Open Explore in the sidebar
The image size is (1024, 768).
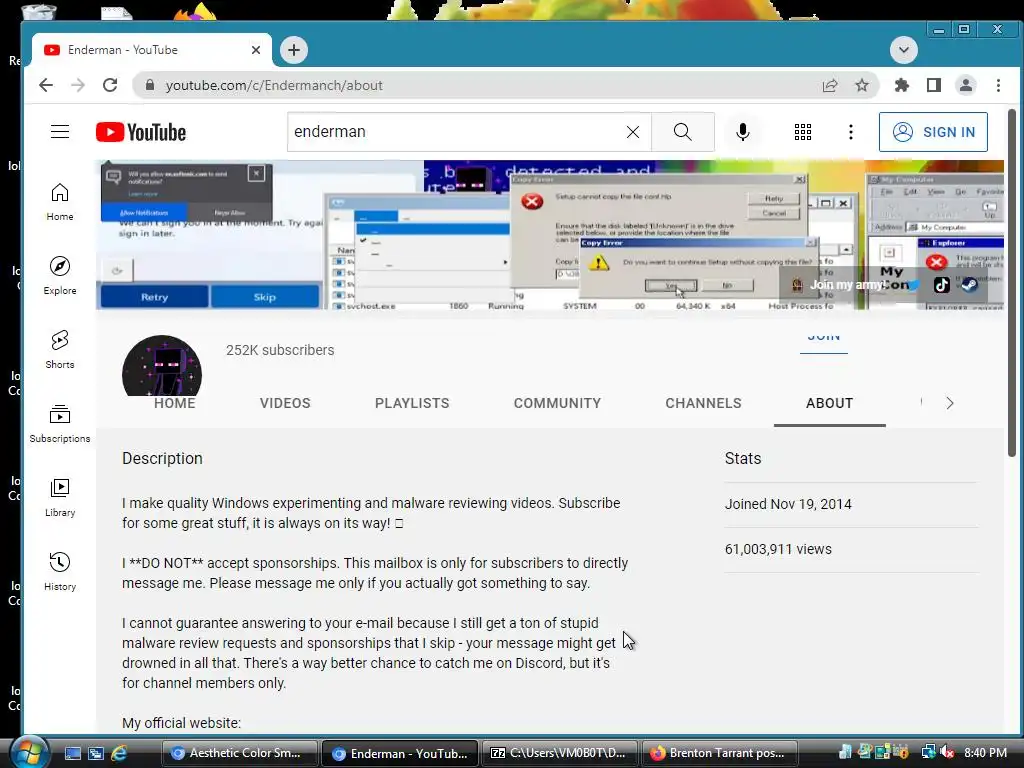click(x=60, y=276)
